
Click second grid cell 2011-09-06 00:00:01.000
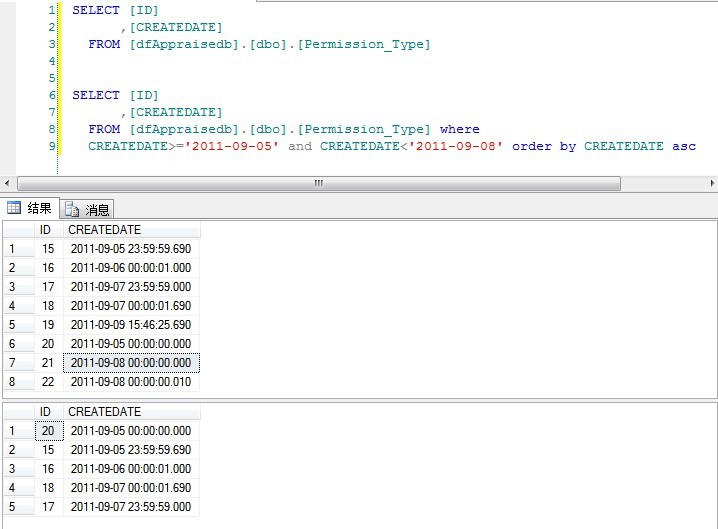pos(131,469)
